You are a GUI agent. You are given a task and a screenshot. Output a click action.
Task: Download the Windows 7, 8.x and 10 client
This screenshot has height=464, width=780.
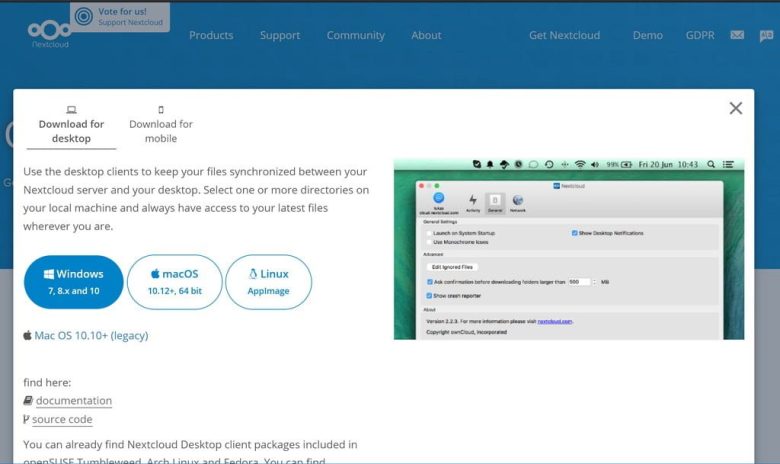[x=74, y=282]
